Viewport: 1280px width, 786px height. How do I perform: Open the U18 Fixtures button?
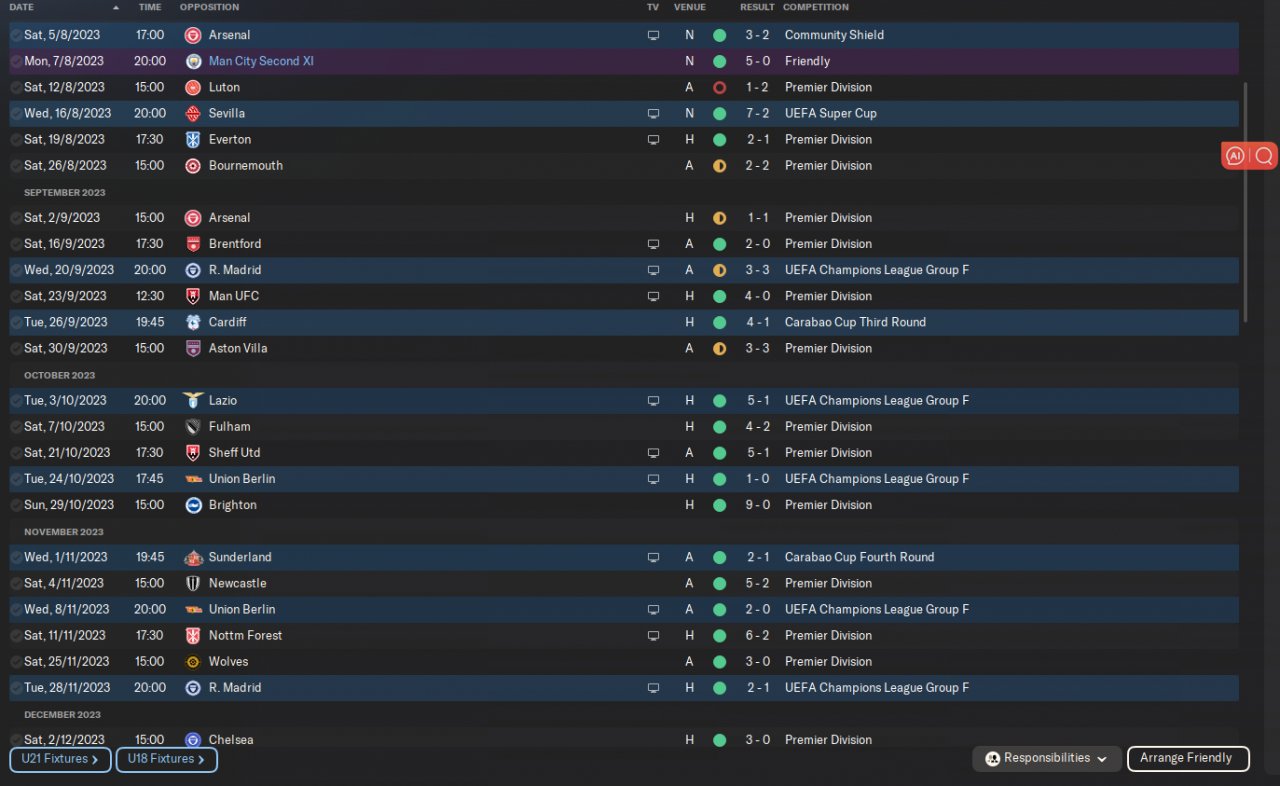point(167,759)
